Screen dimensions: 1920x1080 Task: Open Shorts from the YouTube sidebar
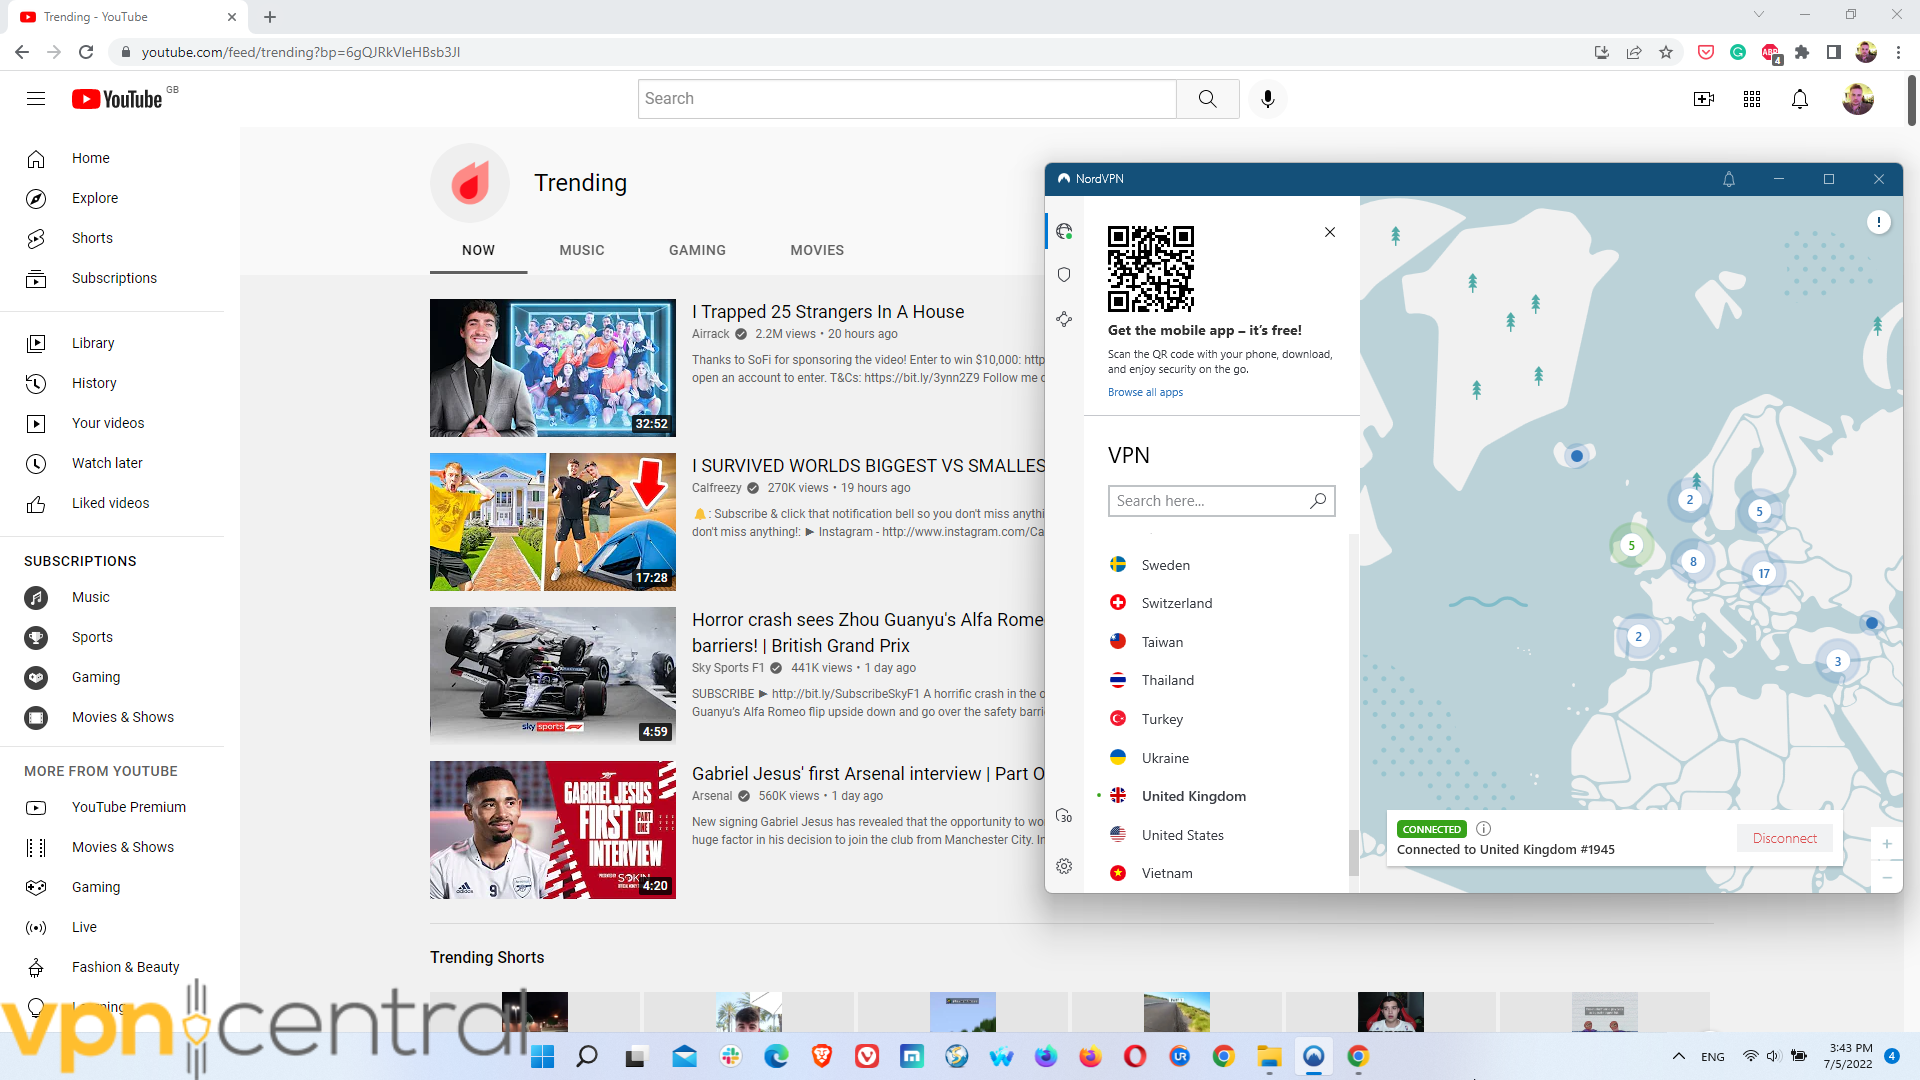[x=92, y=238]
